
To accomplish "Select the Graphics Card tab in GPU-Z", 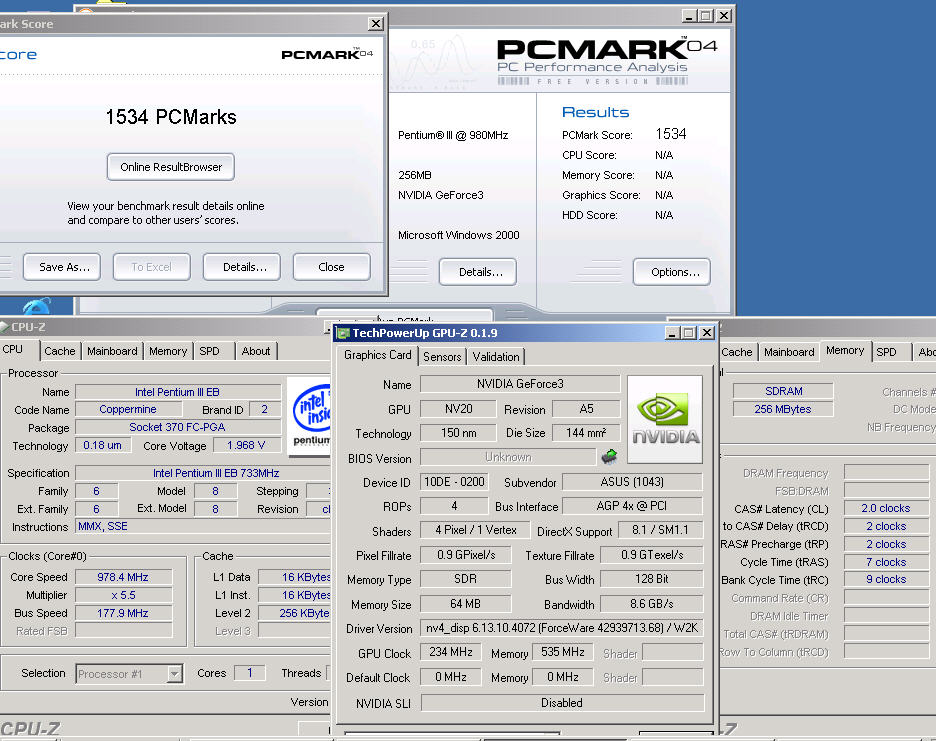I will click(x=377, y=355).
